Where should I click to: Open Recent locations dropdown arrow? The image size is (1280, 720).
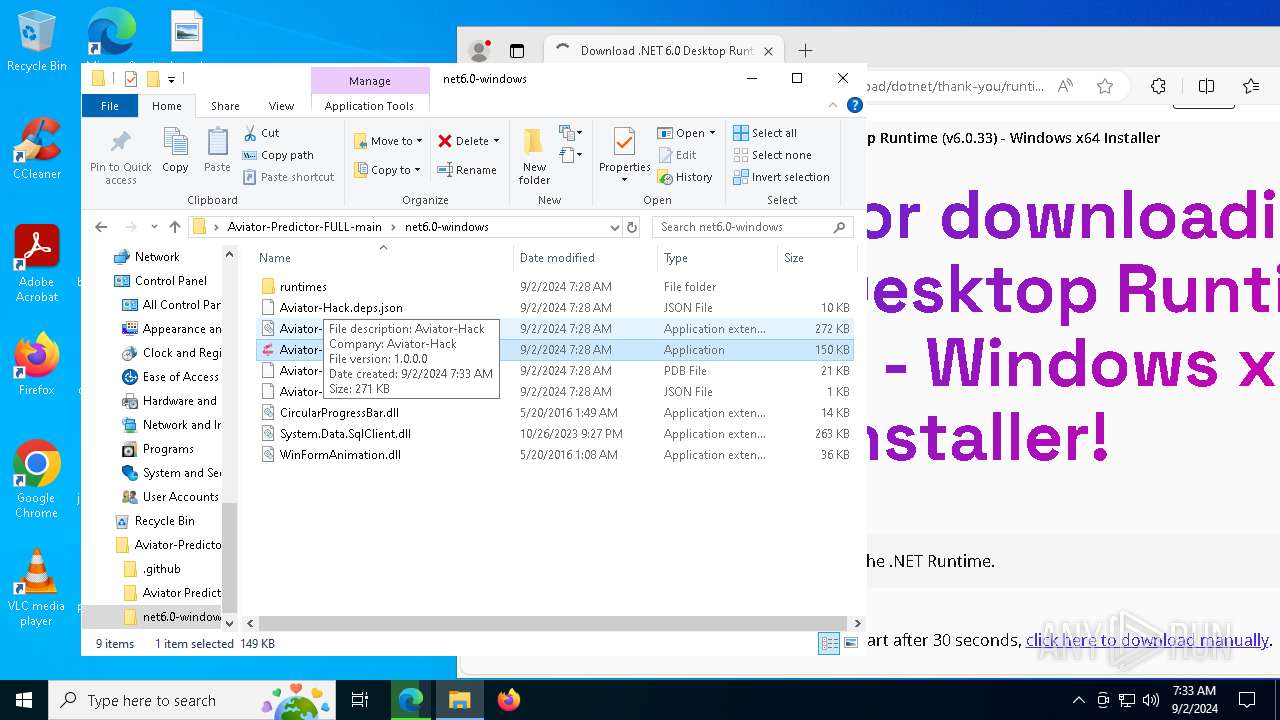153,227
